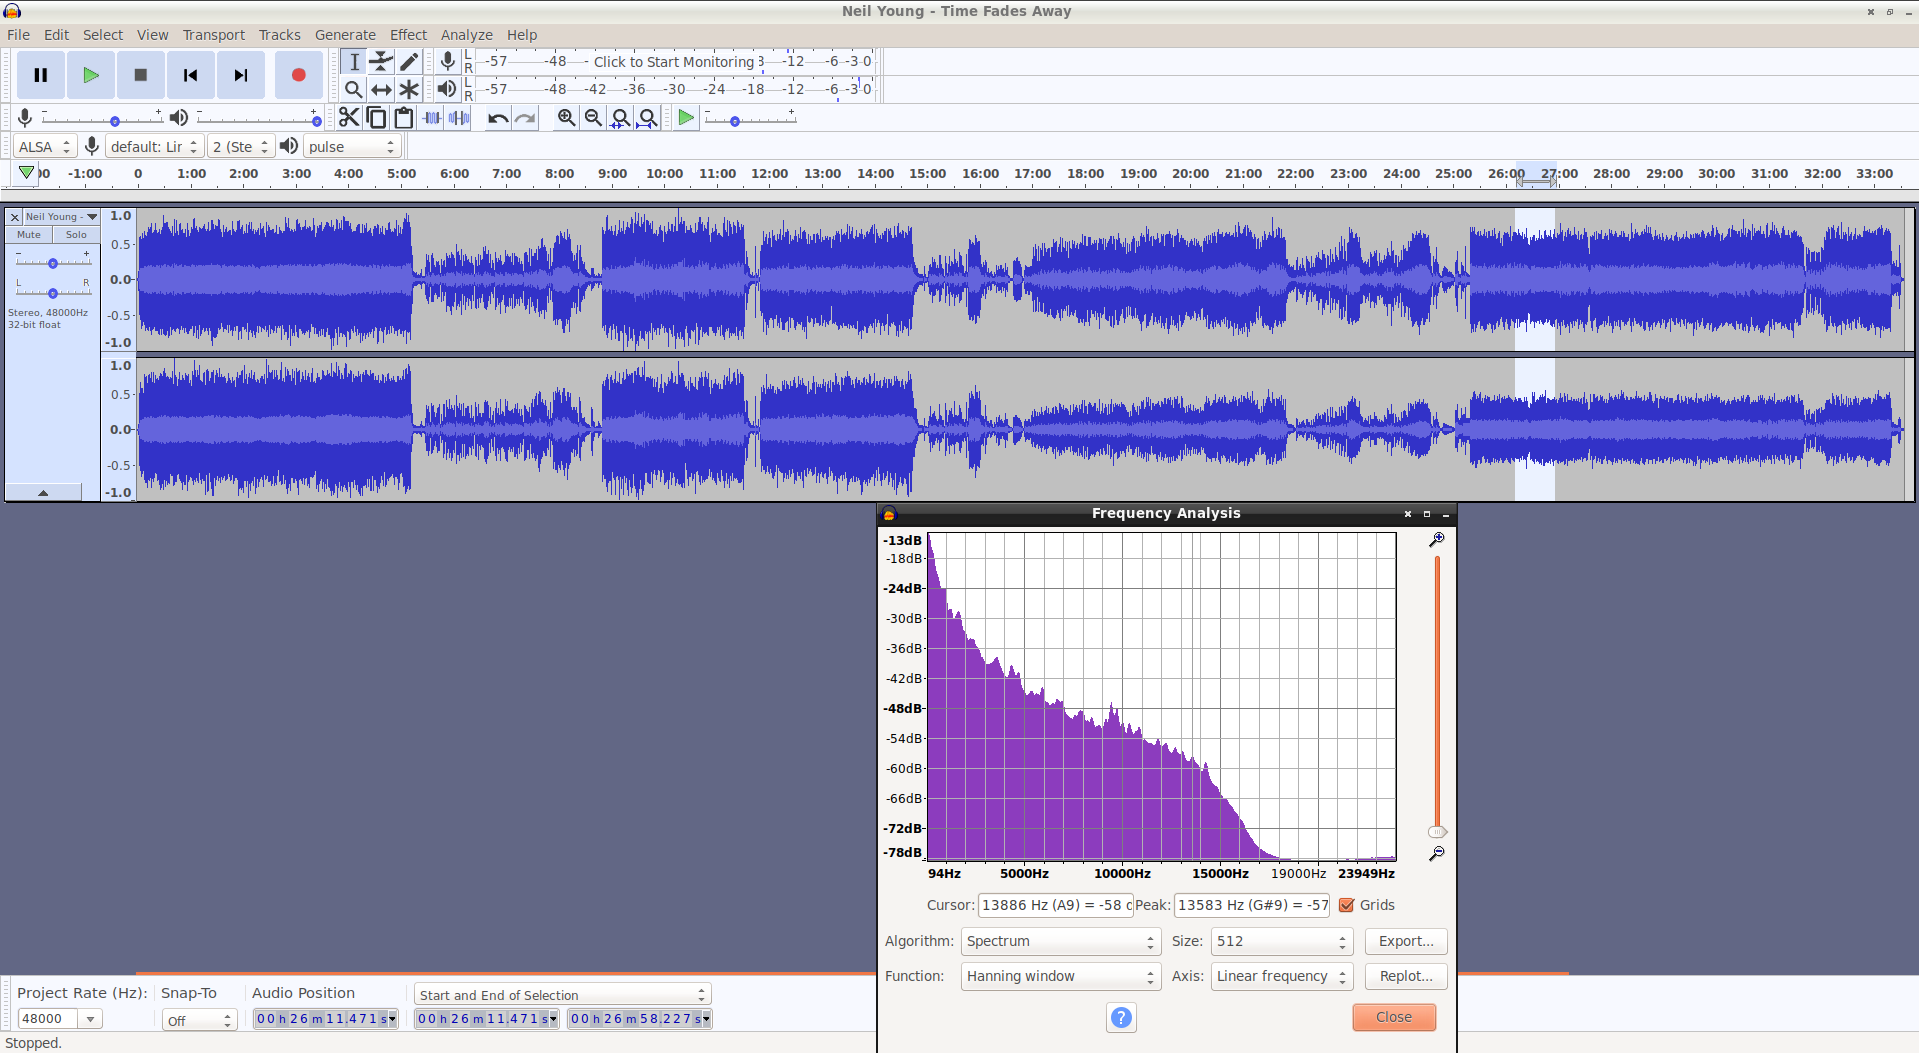Open the recording channels dropdown
Viewport: 1919px width, 1053px height.
point(241,146)
